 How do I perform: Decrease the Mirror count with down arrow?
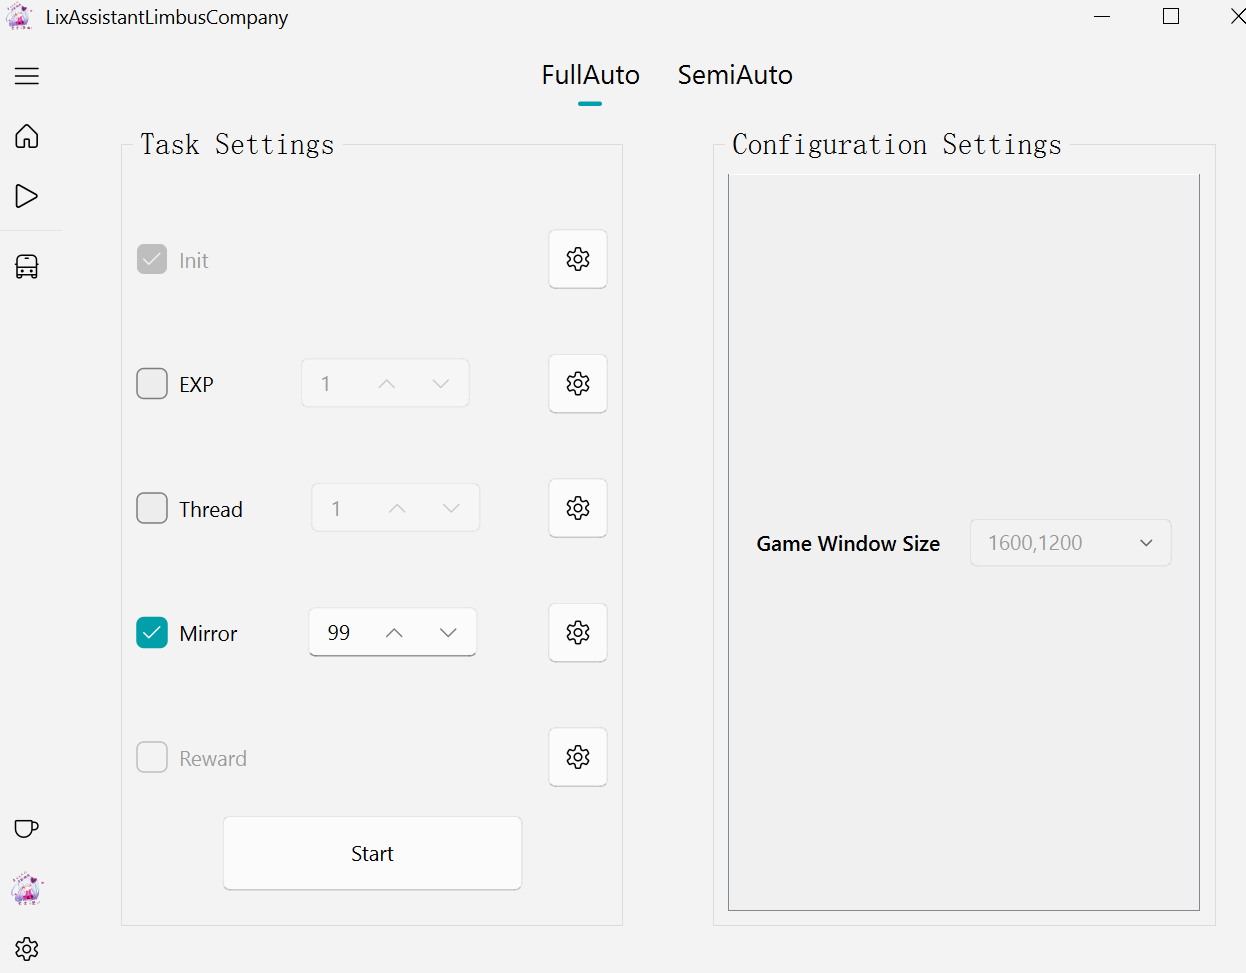pyautogui.click(x=448, y=633)
